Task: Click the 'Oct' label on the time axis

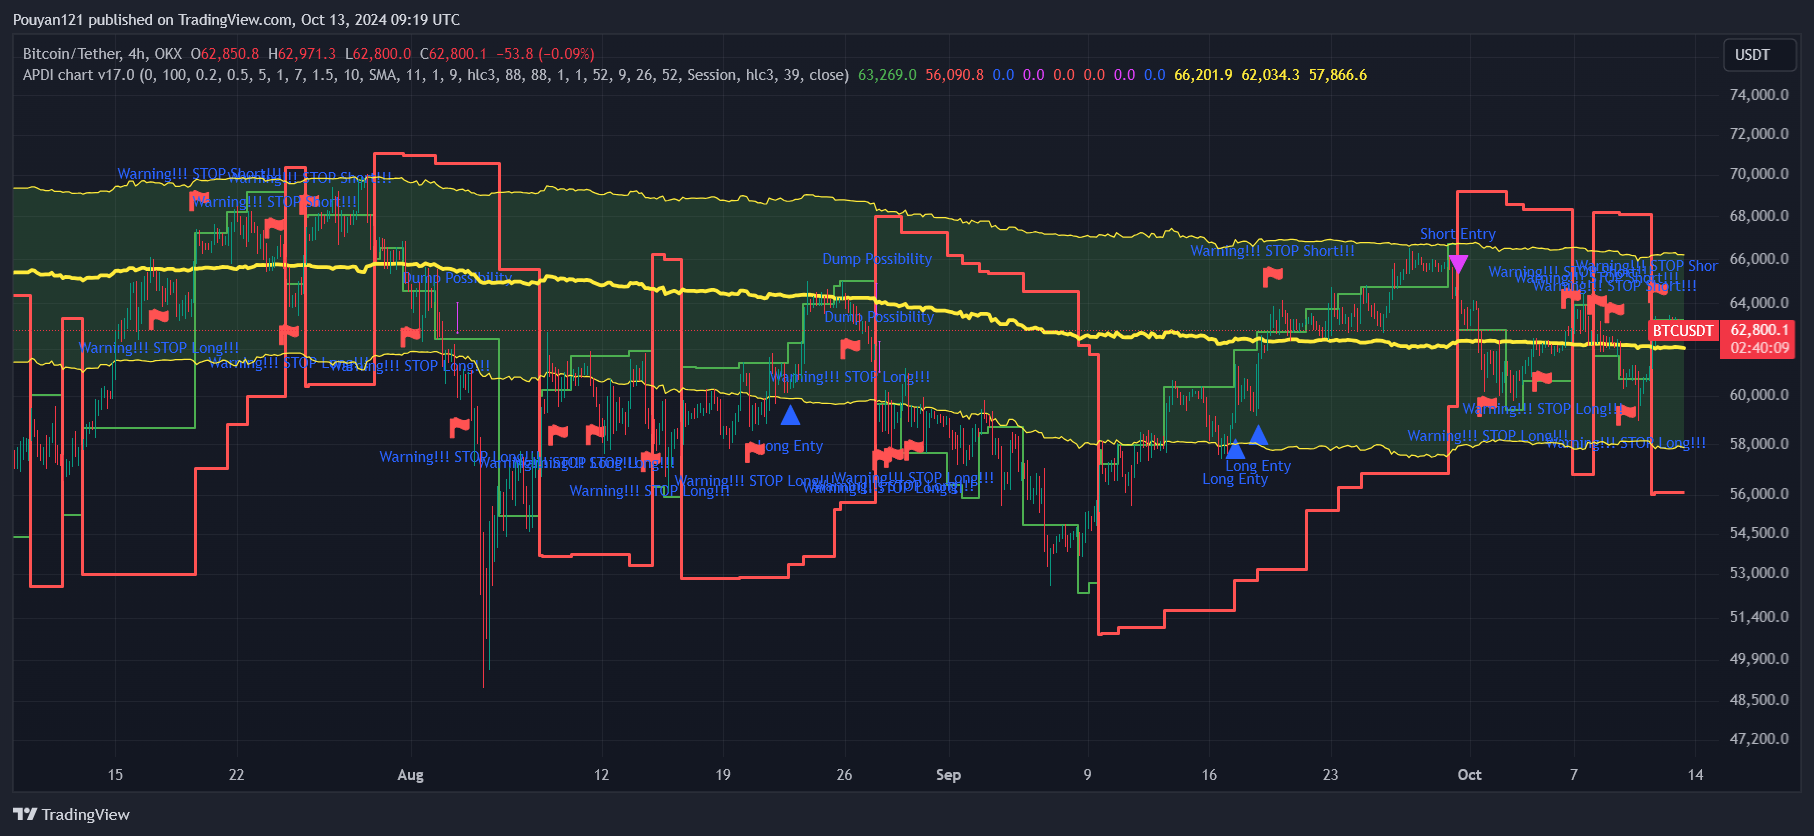Action: point(1469,775)
